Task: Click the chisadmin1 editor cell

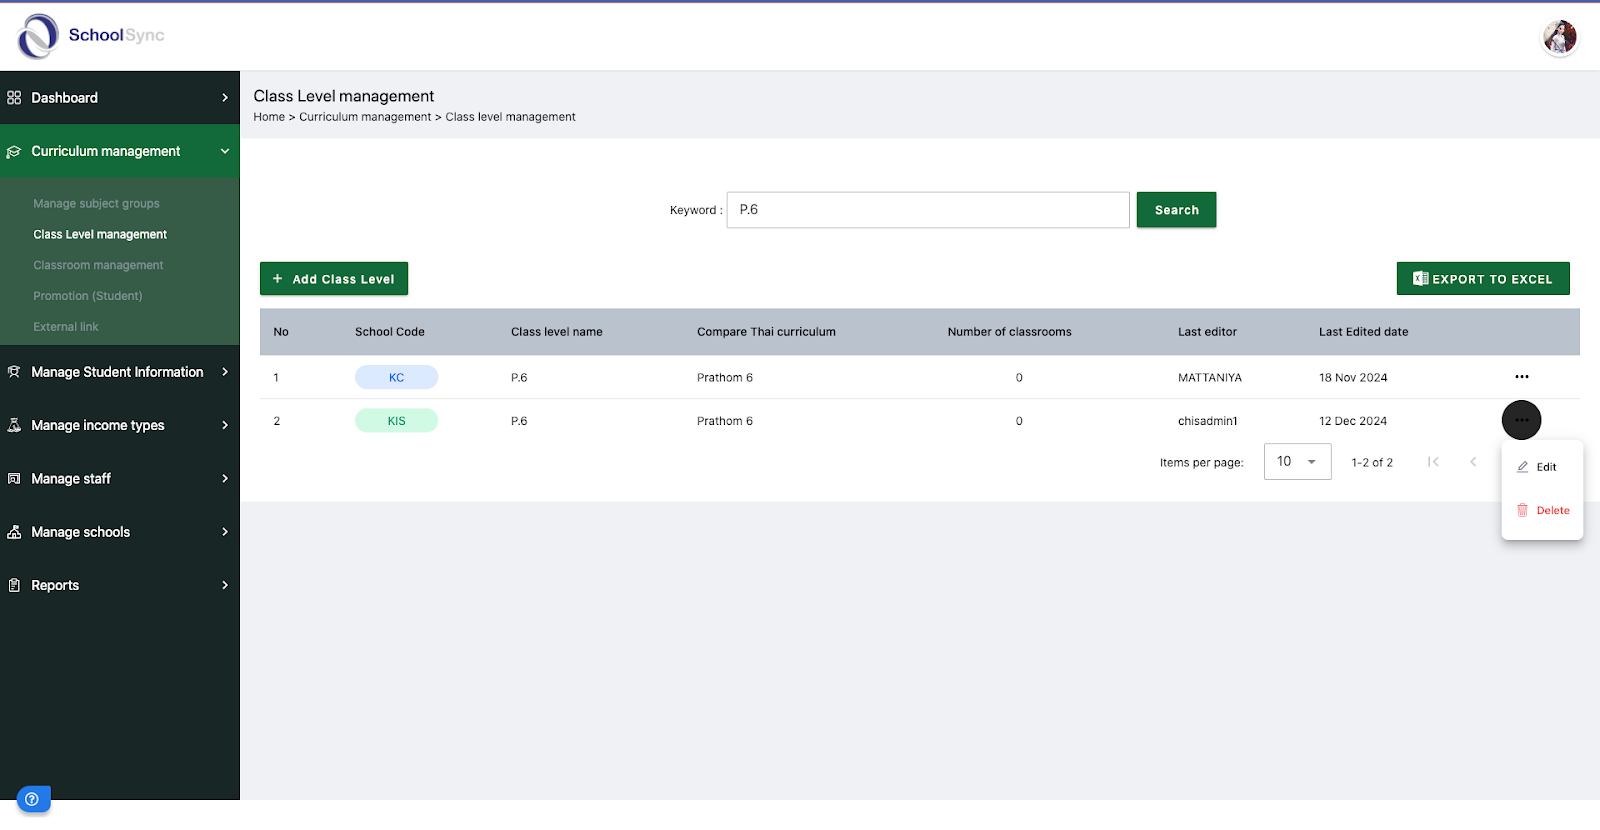Action: click(x=1207, y=421)
